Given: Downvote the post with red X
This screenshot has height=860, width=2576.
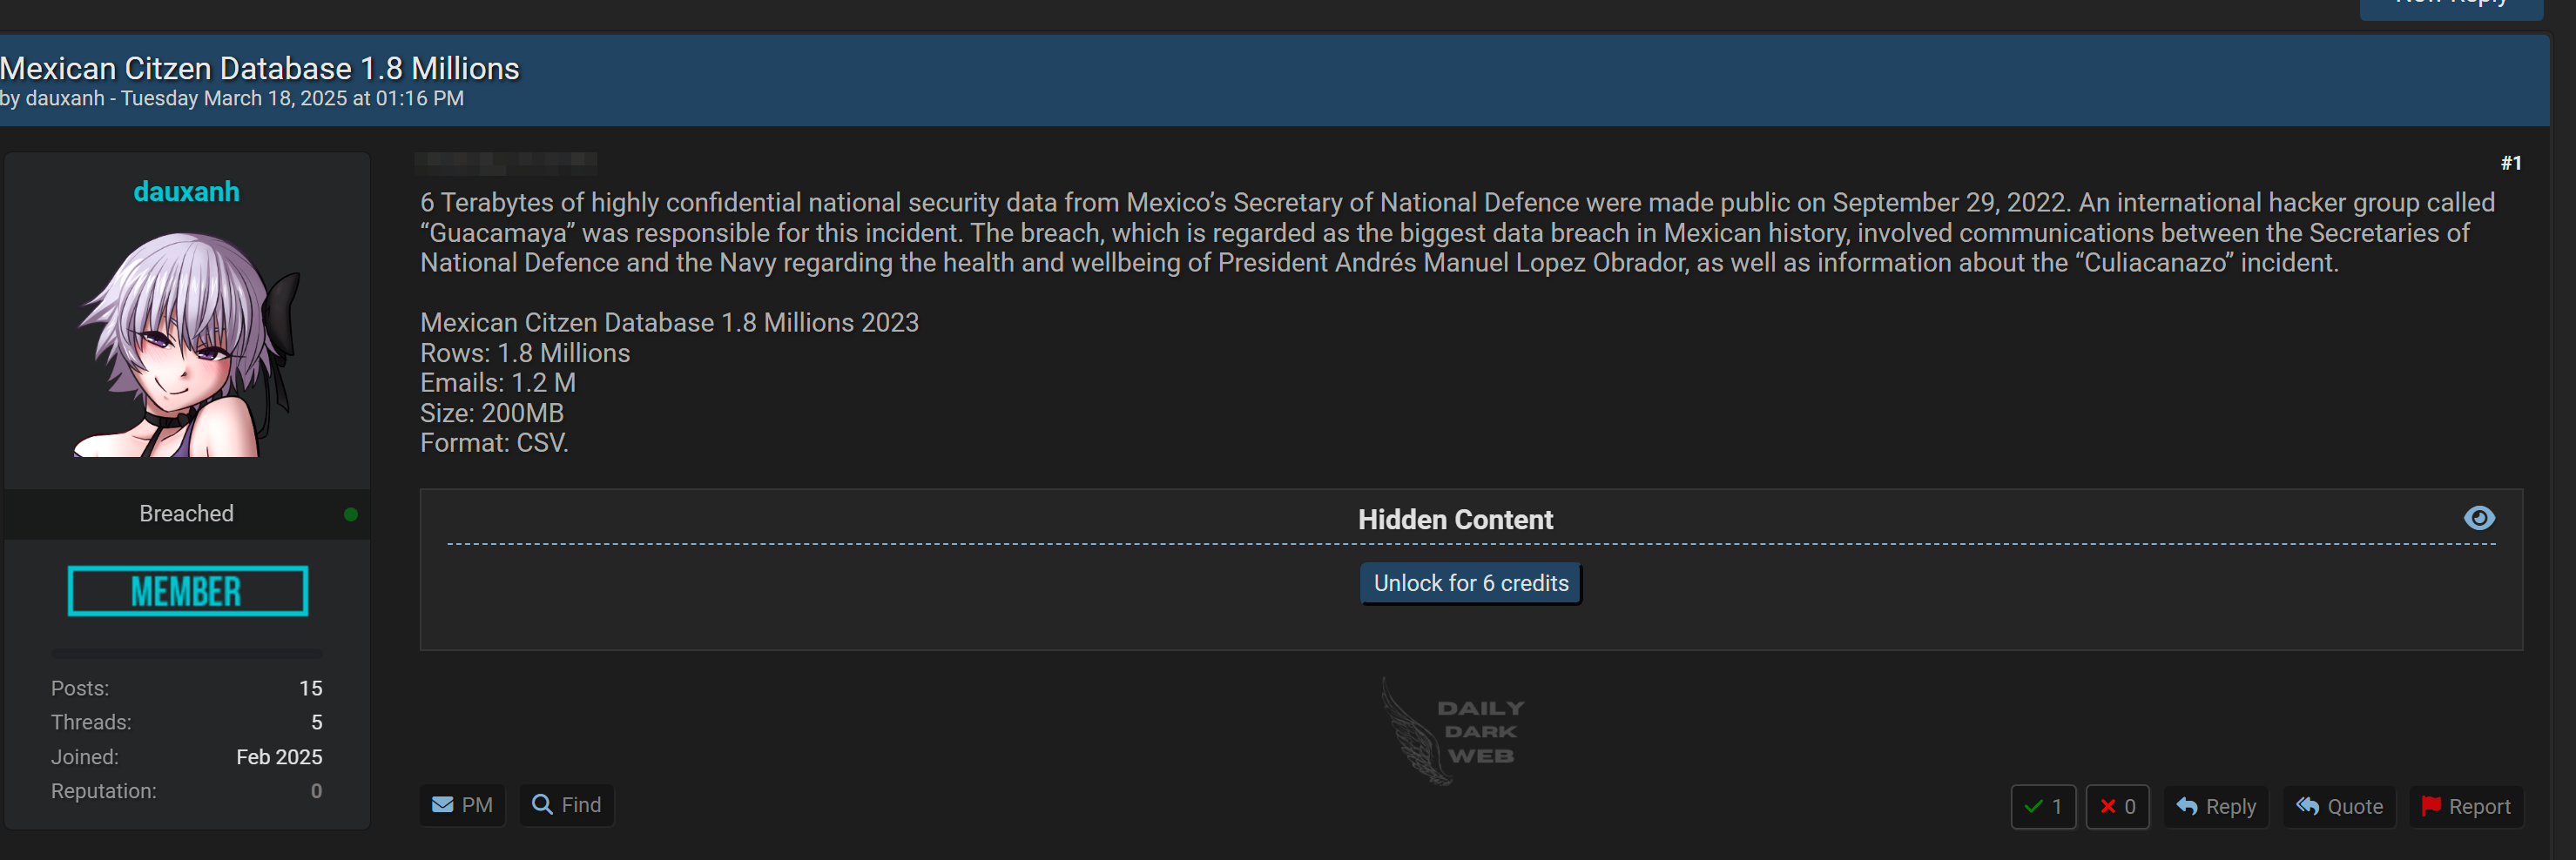Looking at the screenshot, I should tap(2117, 806).
